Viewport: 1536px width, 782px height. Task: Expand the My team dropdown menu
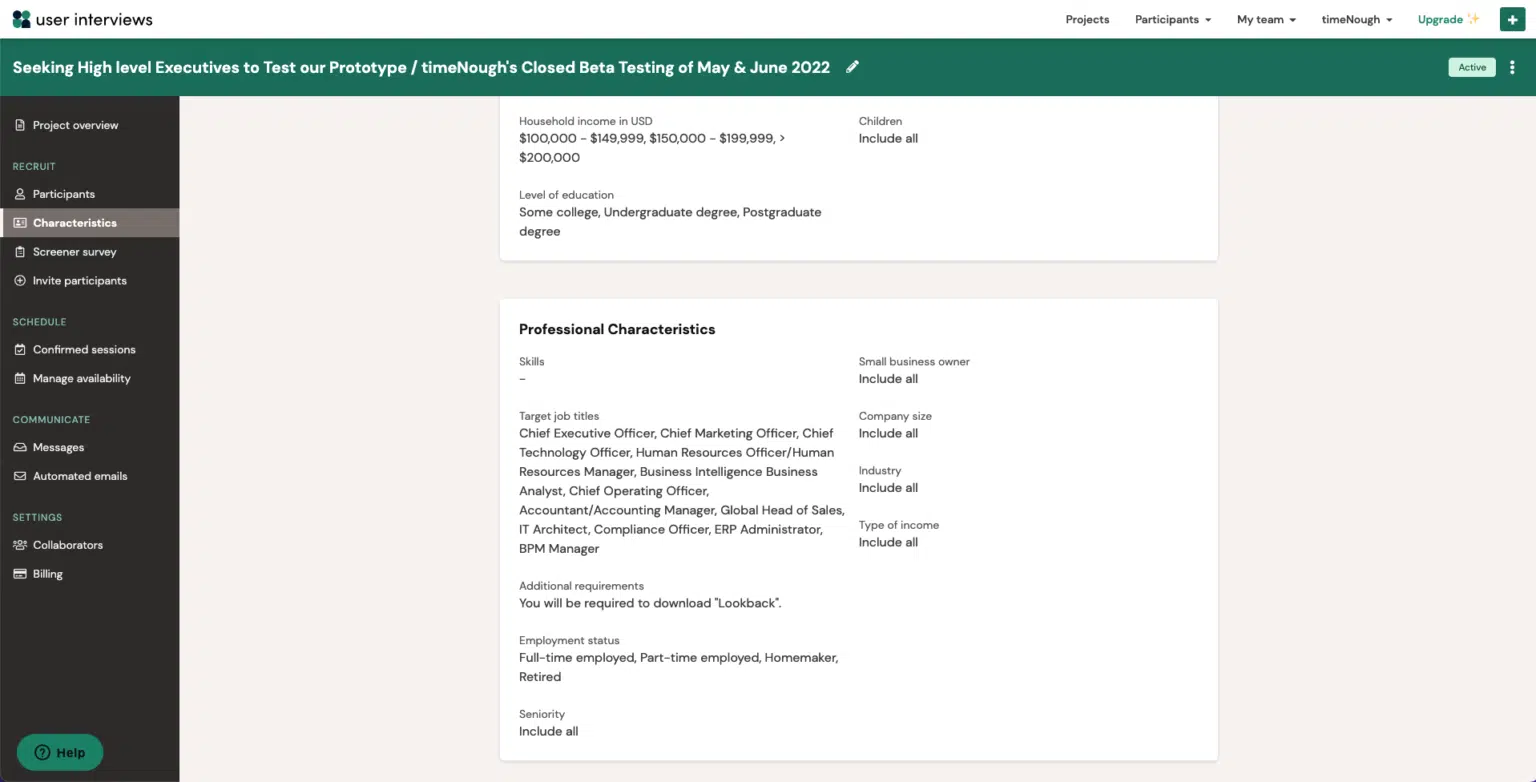click(x=1265, y=19)
